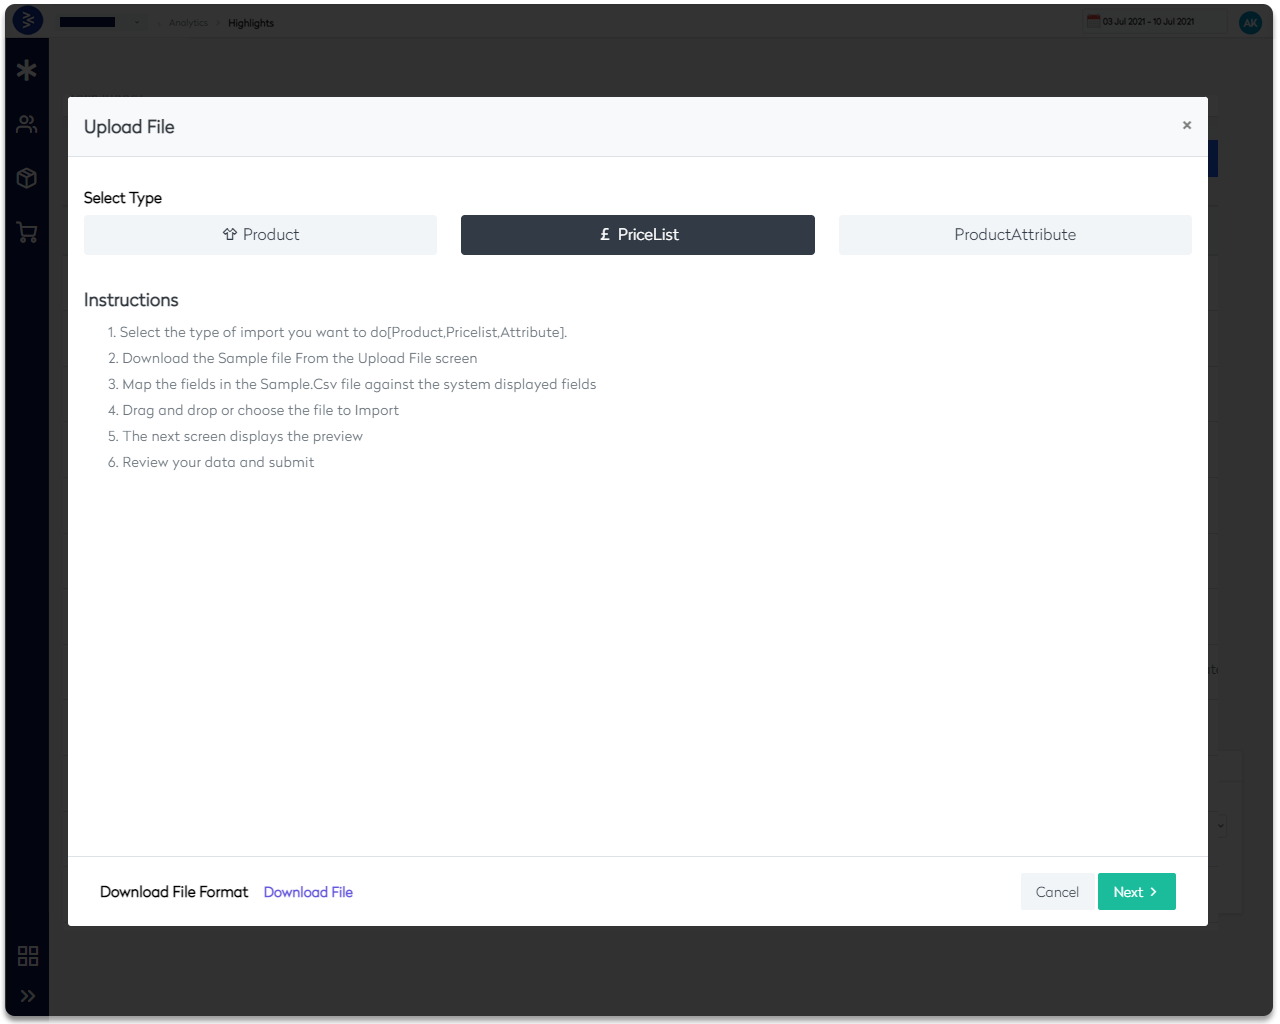Switch the selected type to Product
This screenshot has height=1024, width=1280.
pos(260,234)
